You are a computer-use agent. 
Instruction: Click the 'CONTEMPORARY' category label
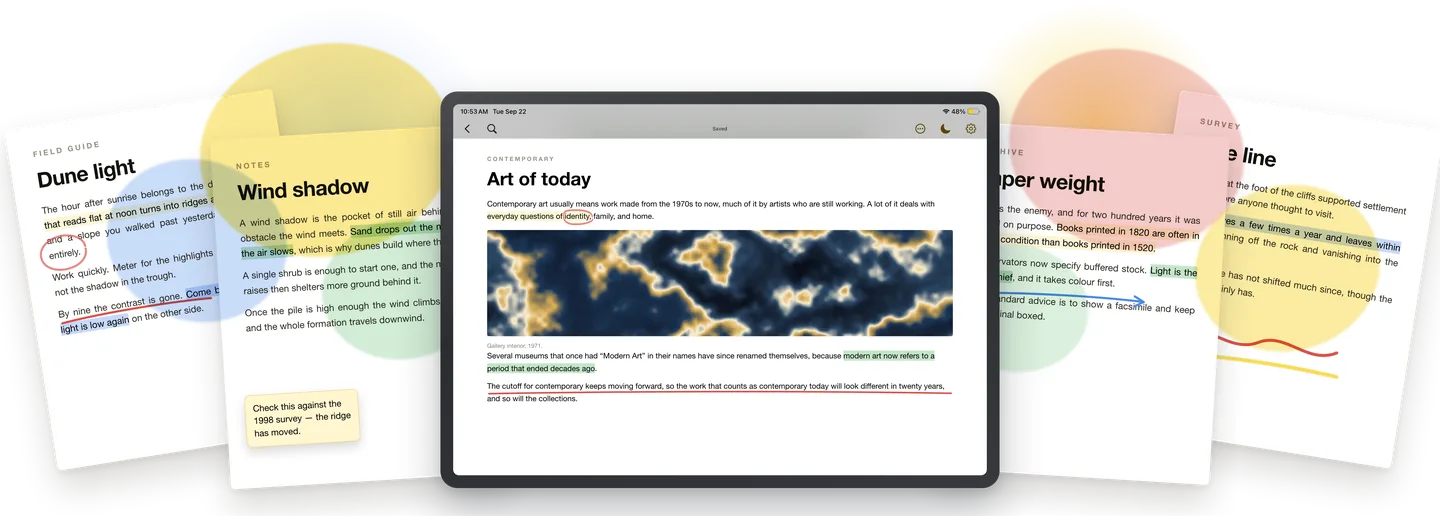coord(520,159)
